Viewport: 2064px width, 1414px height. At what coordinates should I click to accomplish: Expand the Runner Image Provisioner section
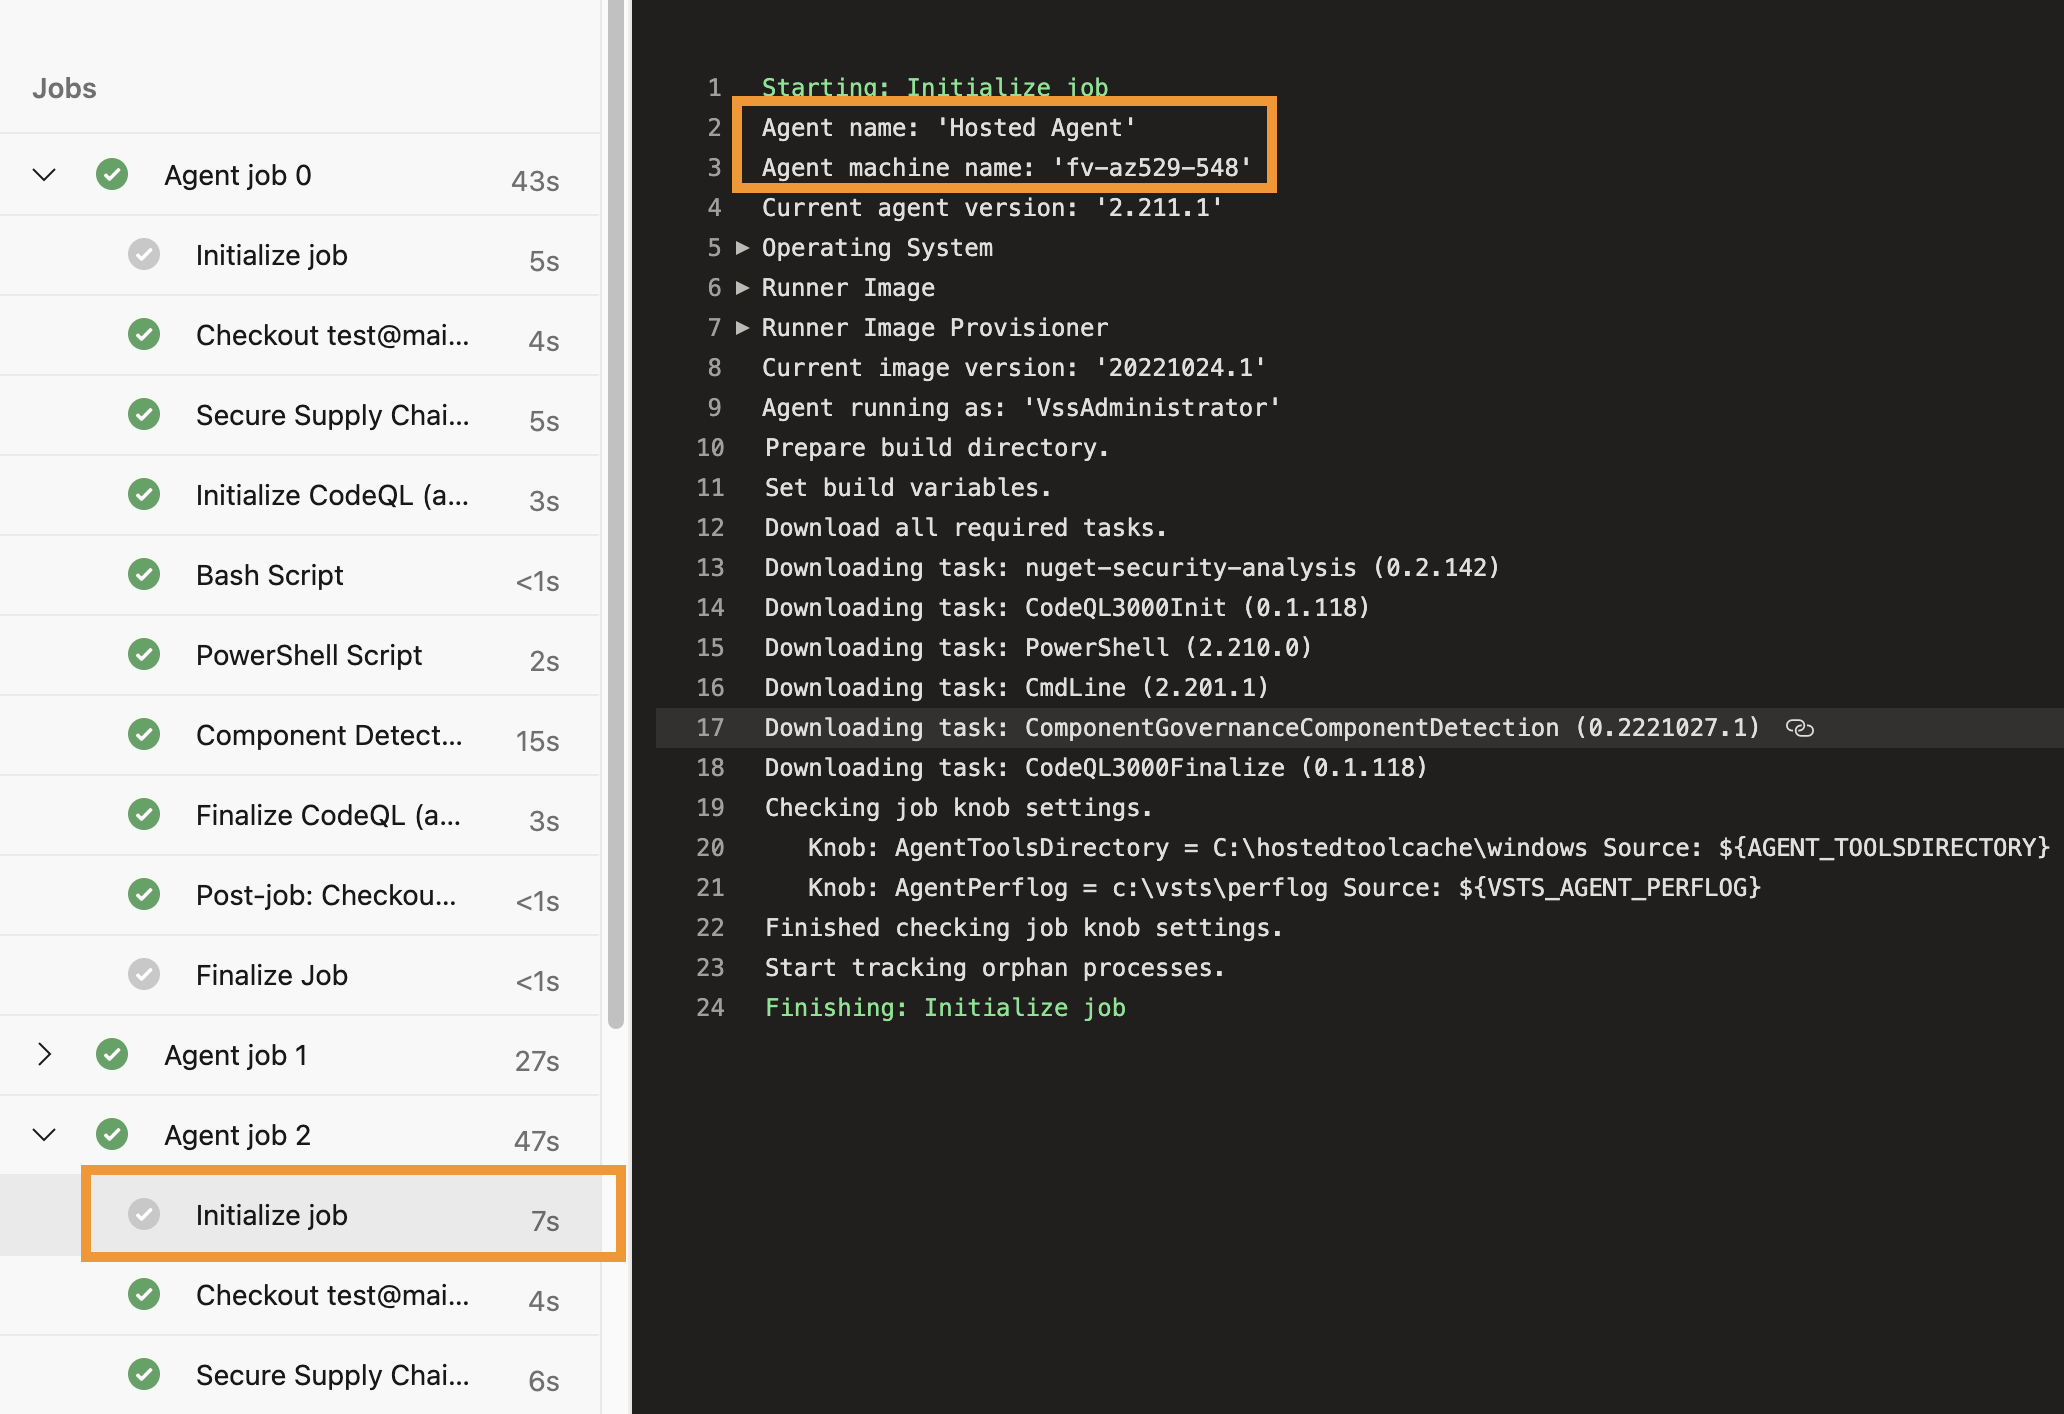741,327
